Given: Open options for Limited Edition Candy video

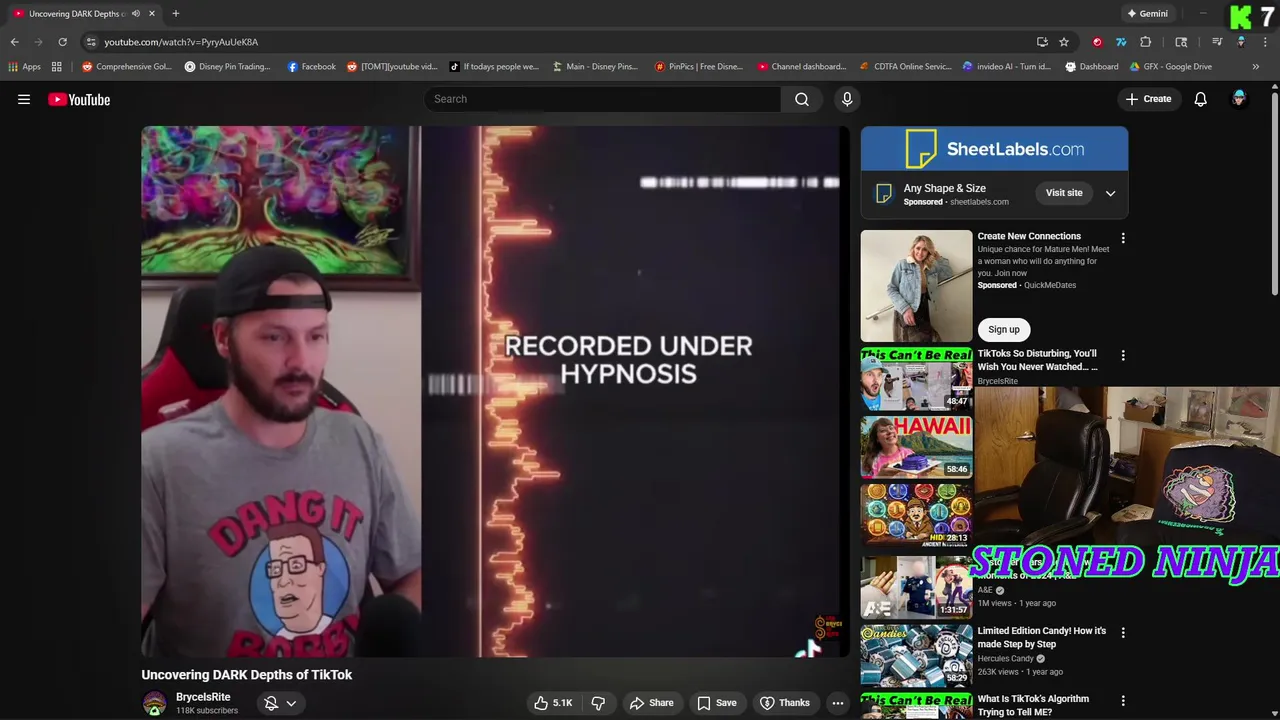Looking at the screenshot, I should [1123, 633].
